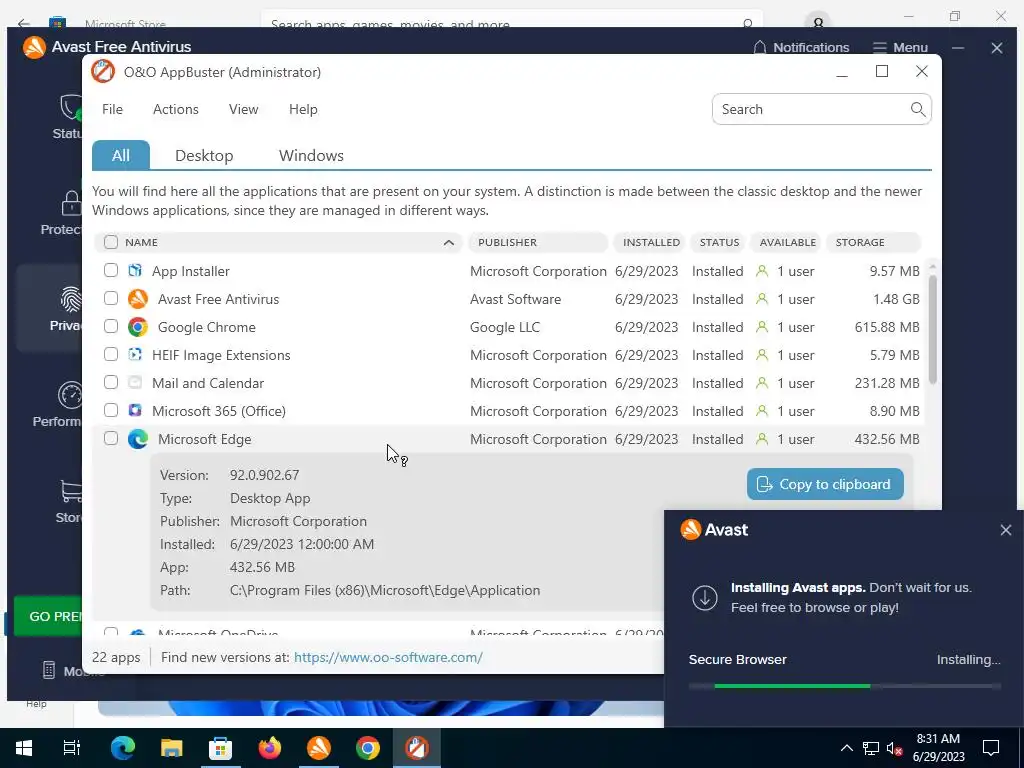Open Avast Performance gauge section
The height and width of the screenshot is (768, 1024).
coord(59,405)
